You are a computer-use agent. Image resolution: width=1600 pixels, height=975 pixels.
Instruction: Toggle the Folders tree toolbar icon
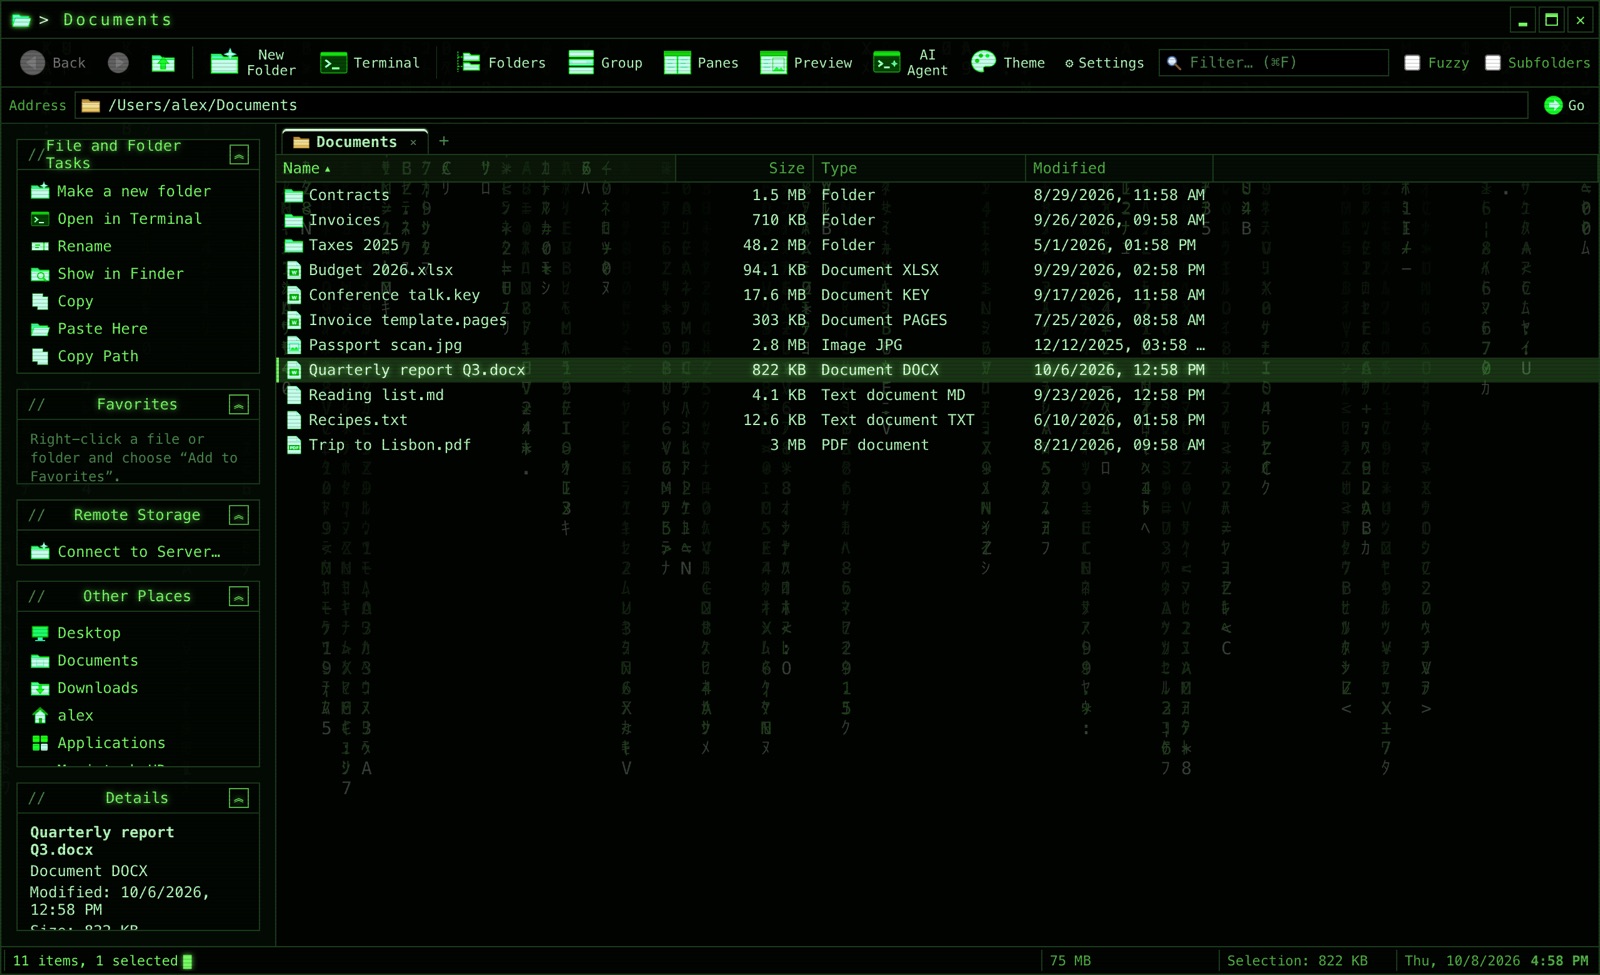[468, 63]
